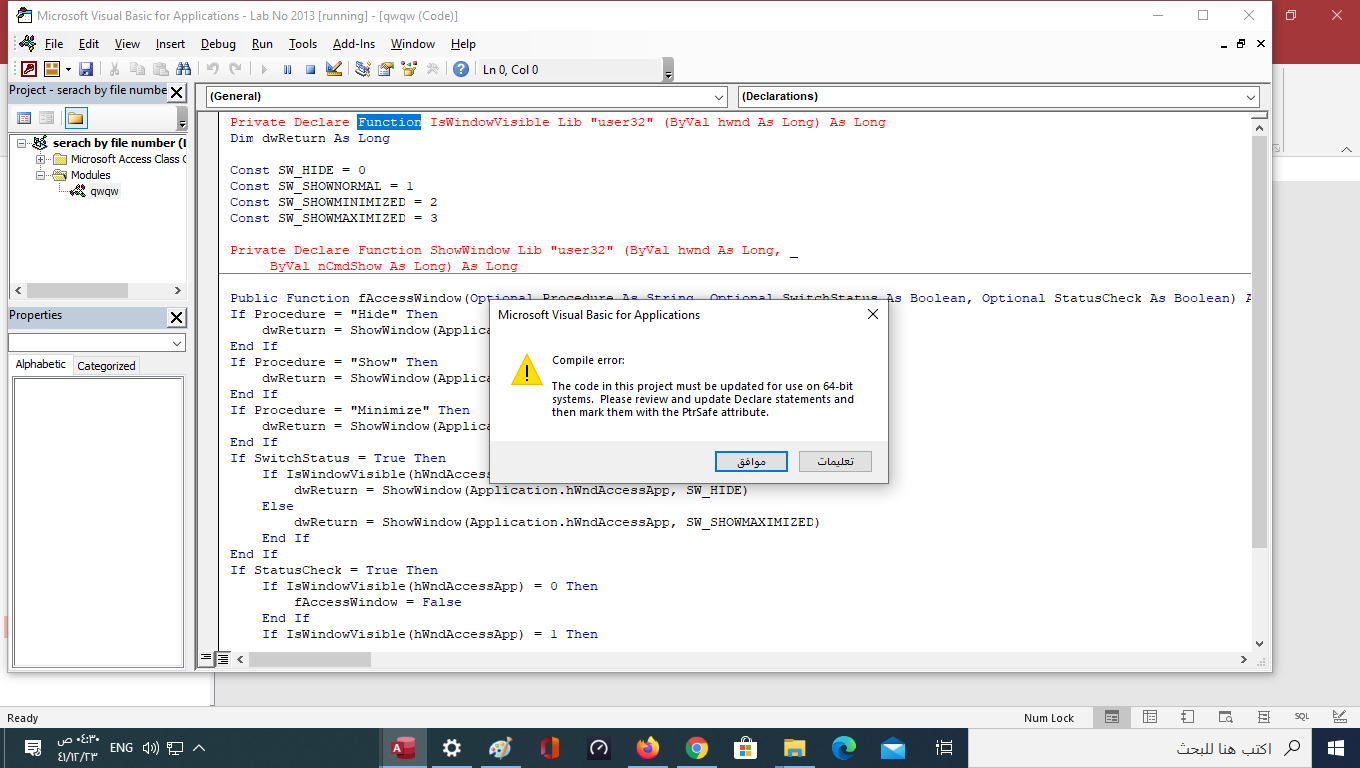Click the Windows search box اكتب هنا للبحث

1140,748
